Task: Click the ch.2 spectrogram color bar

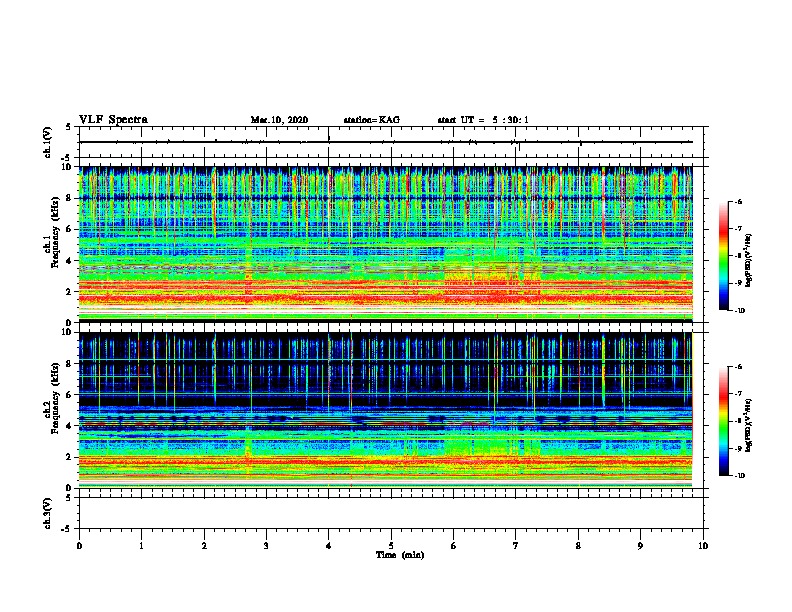Action: tap(724, 421)
